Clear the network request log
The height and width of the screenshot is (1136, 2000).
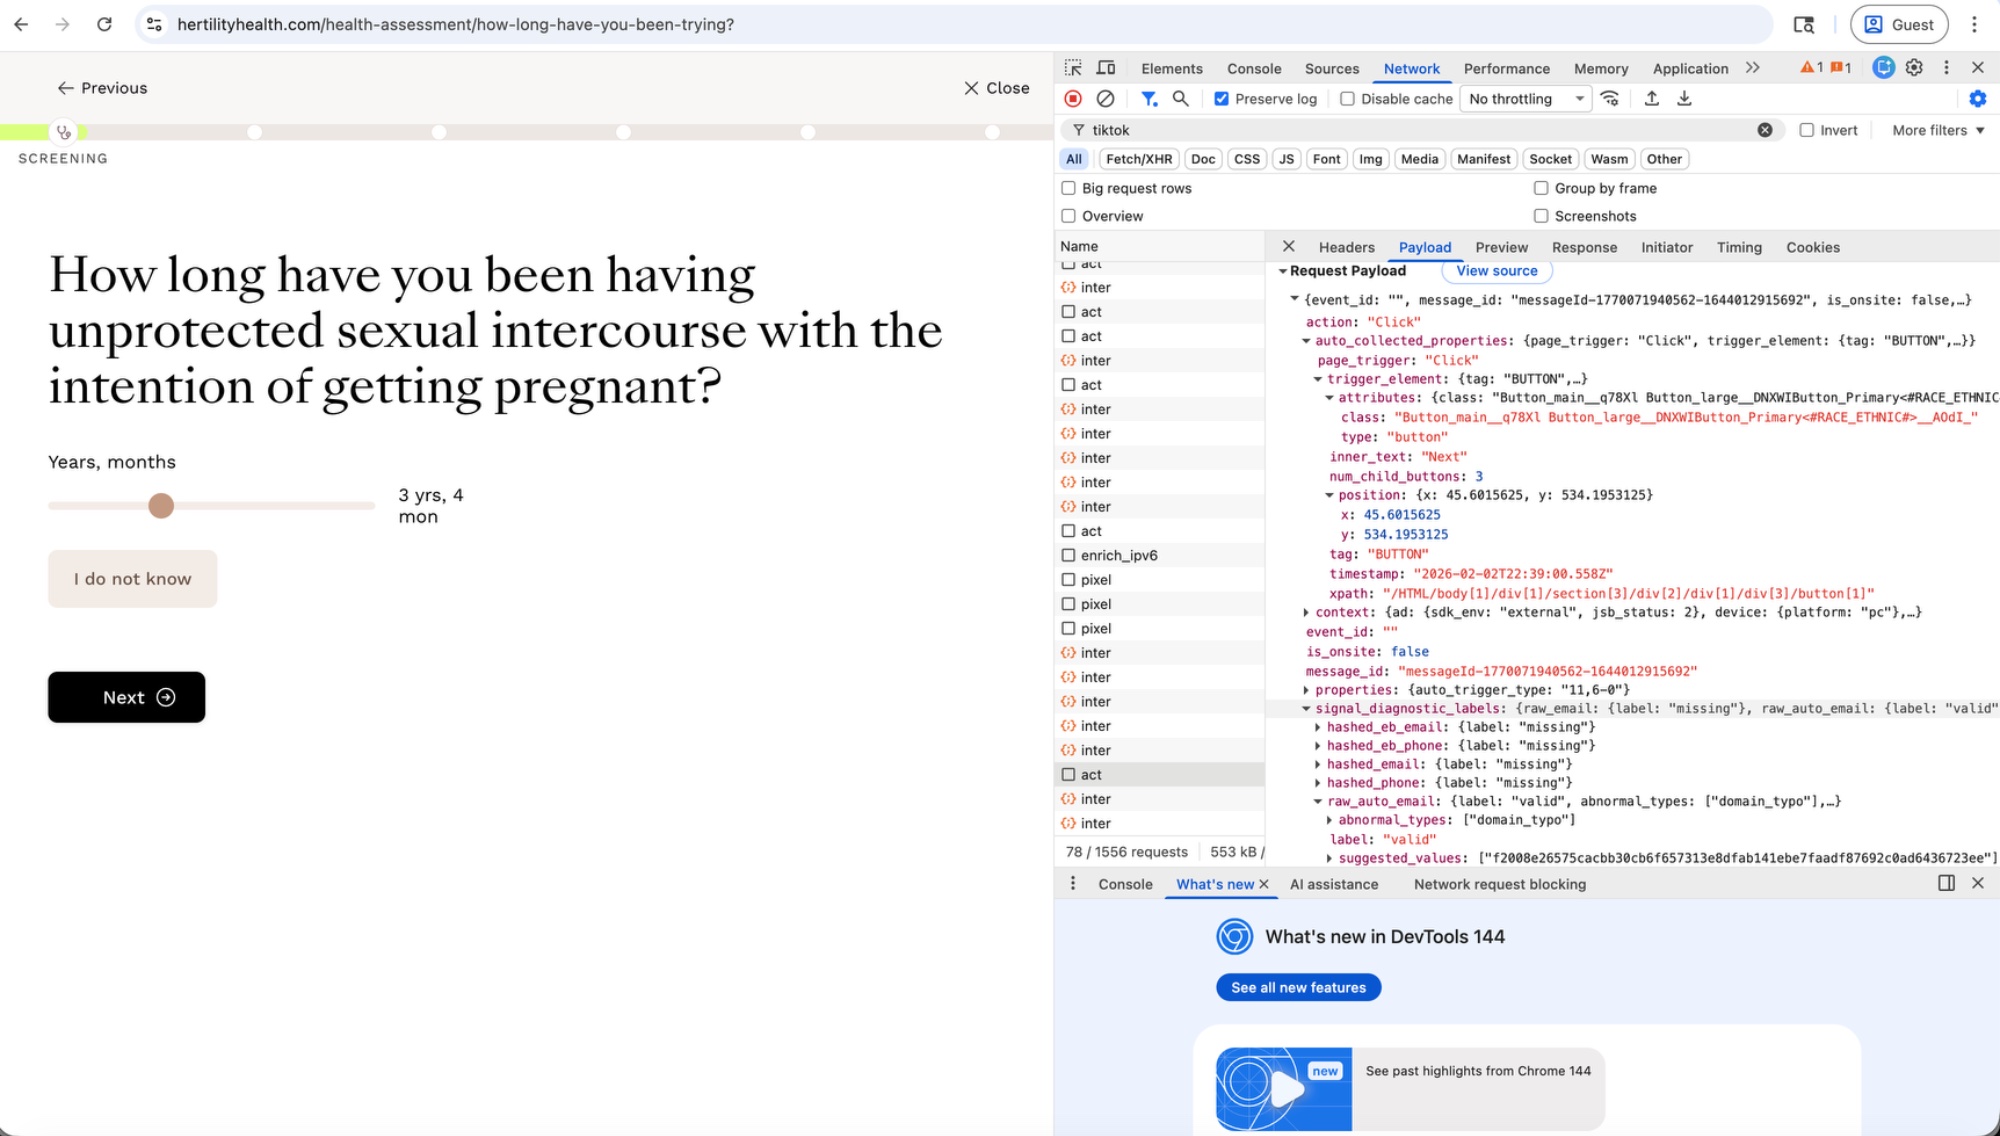click(1105, 99)
